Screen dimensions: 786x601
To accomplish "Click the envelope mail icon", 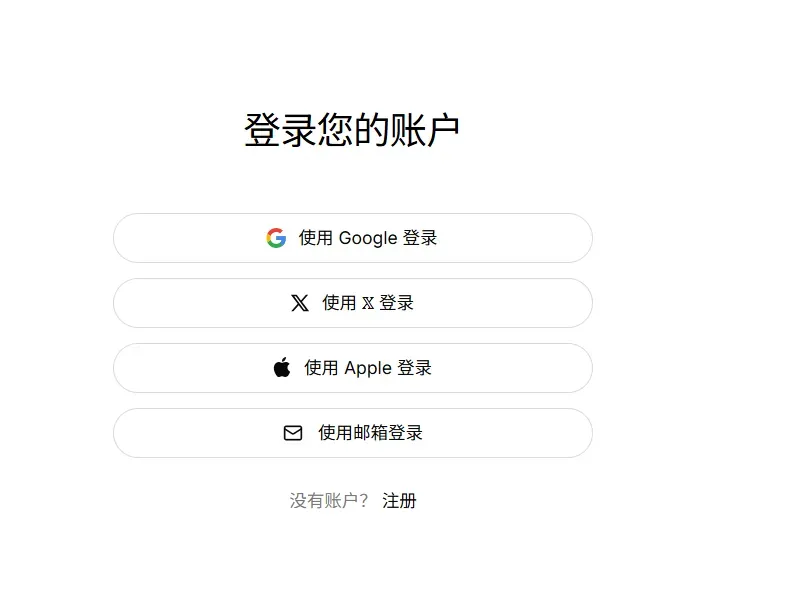I will click(293, 433).
